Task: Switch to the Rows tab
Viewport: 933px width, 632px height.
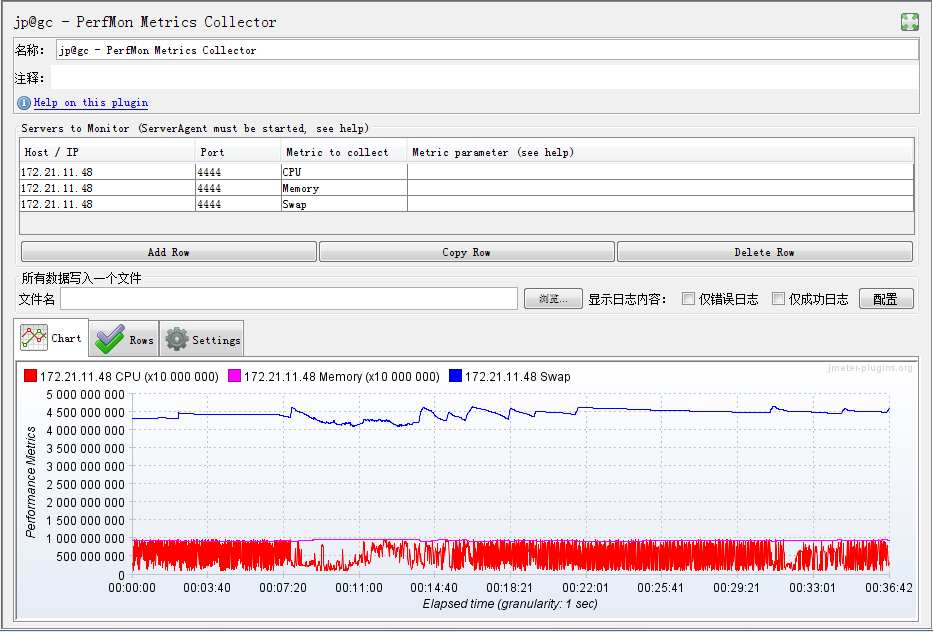Action: (x=124, y=338)
